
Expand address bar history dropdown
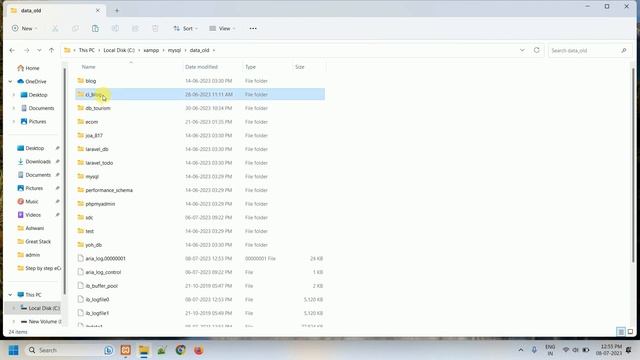point(522,50)
